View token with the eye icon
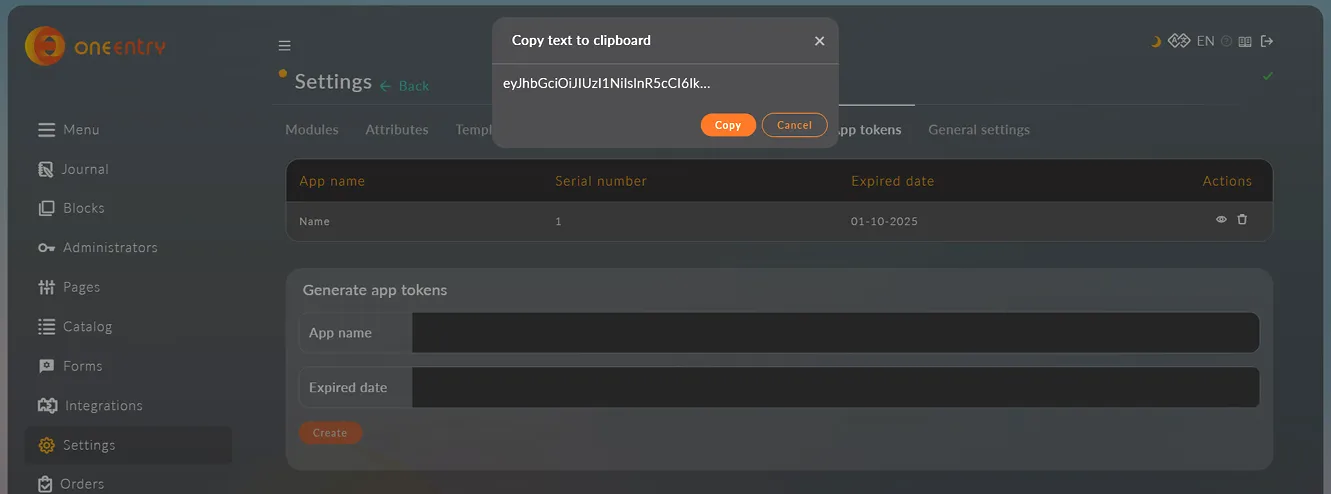This screenshot has width=1331, height=494. 1221,220
